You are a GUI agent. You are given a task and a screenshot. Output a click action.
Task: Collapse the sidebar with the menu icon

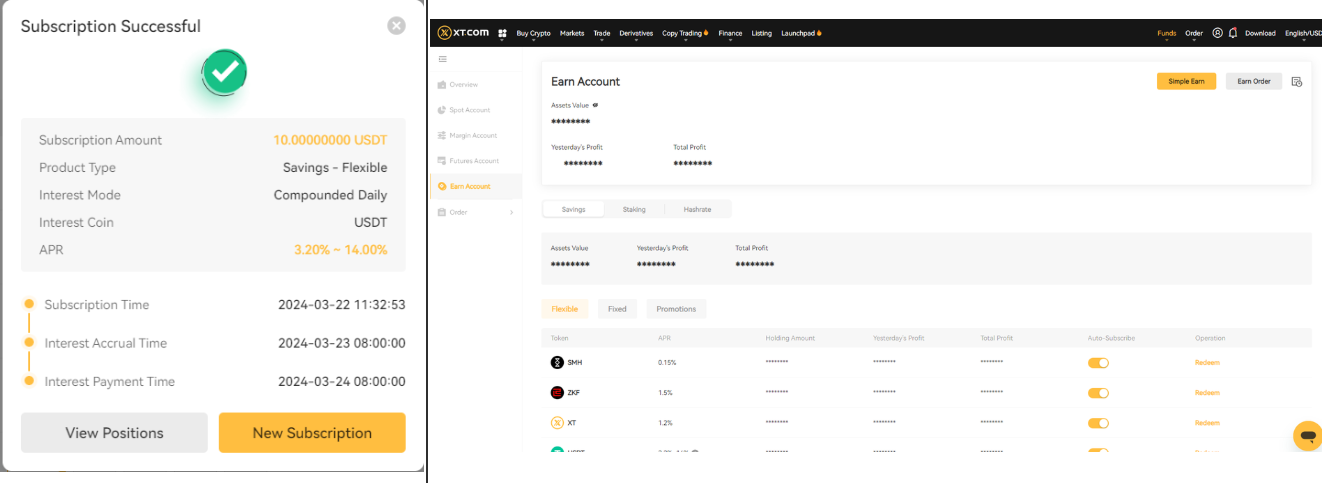443,59
